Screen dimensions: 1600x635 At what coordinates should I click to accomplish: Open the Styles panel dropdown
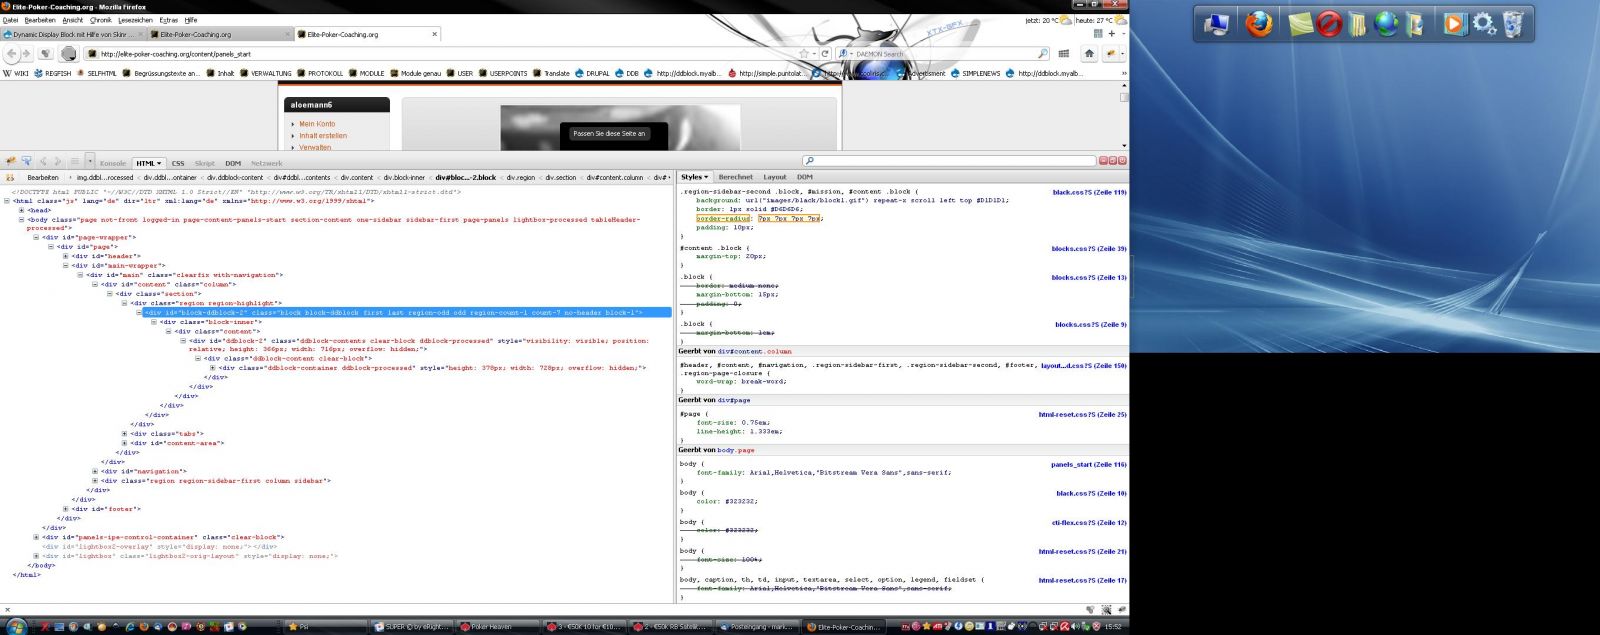(694, 177)
